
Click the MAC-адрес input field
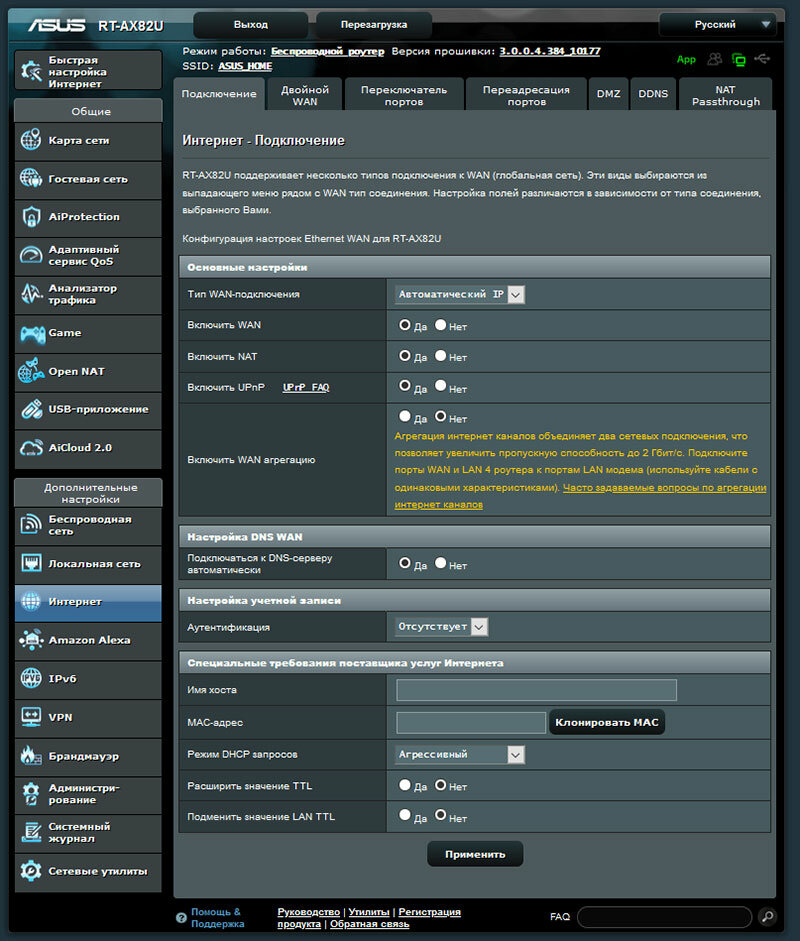pyautogui.click(x=471, y=723)
